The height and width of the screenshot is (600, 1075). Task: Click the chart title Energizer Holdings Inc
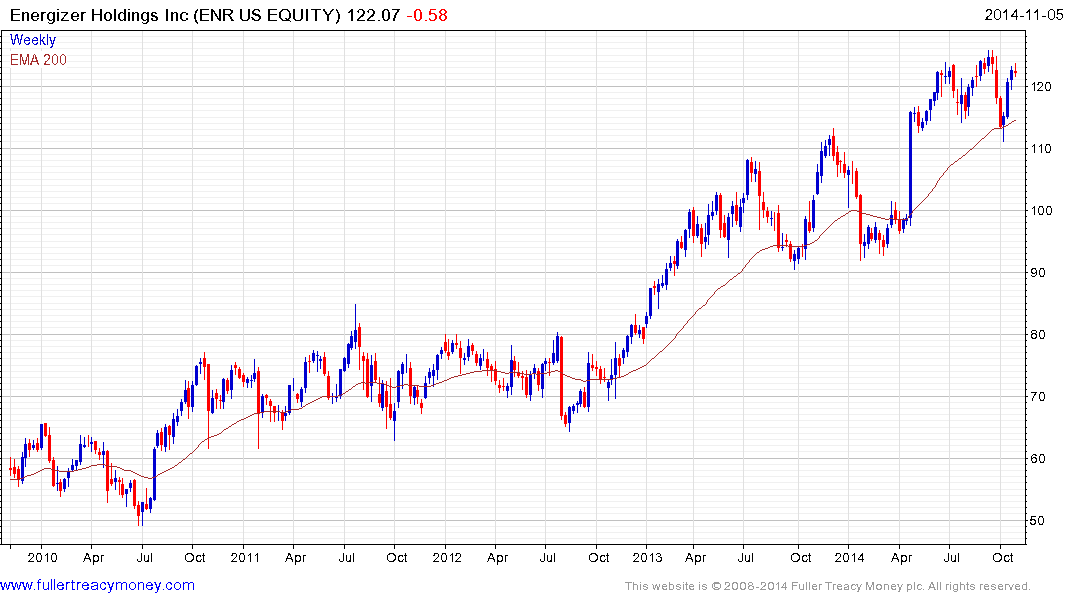[x=99, y=15]
